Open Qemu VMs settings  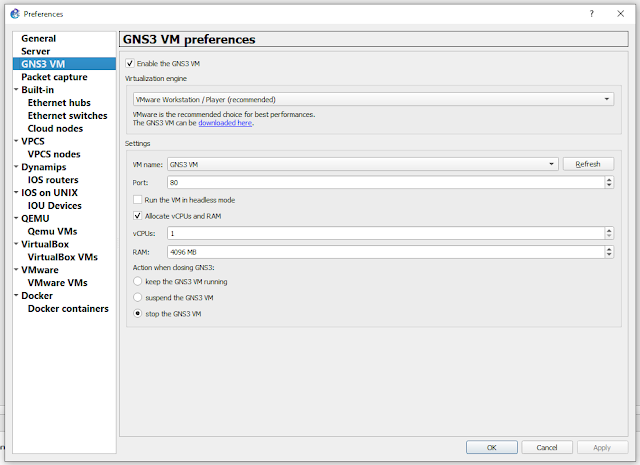[52, 231]
